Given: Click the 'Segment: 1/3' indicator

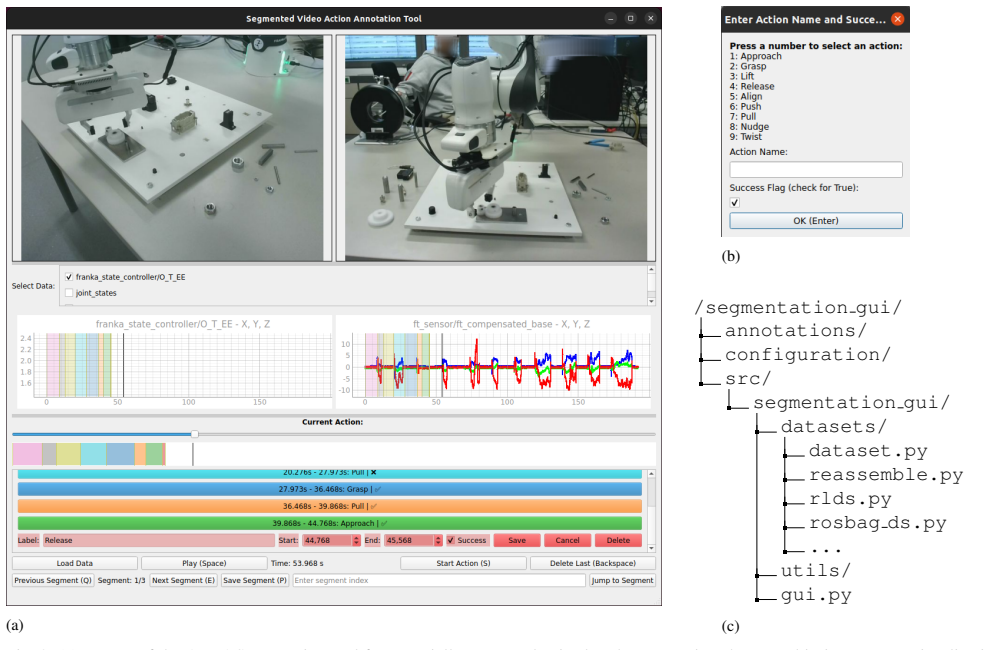Looking at the screenshot, I should [x=121, y=580].
